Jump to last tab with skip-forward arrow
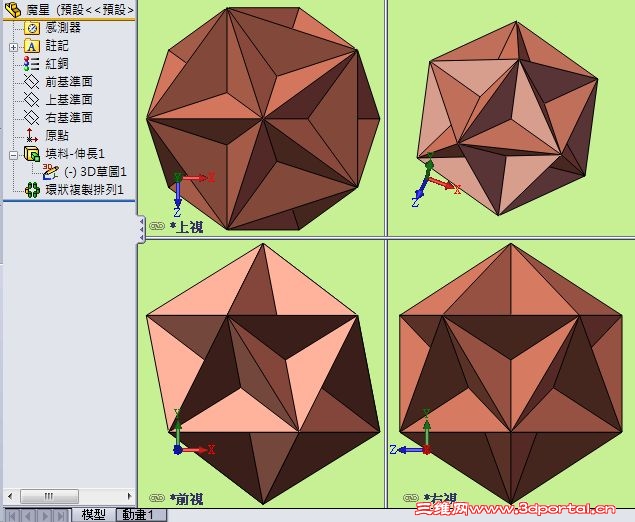 coord(62,516)
